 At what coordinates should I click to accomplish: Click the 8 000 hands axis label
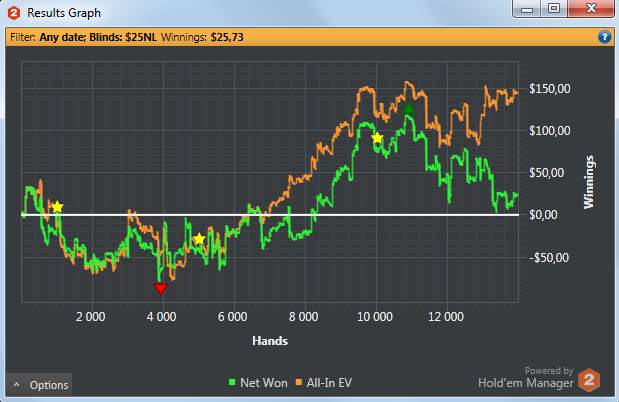click(304, 317)
